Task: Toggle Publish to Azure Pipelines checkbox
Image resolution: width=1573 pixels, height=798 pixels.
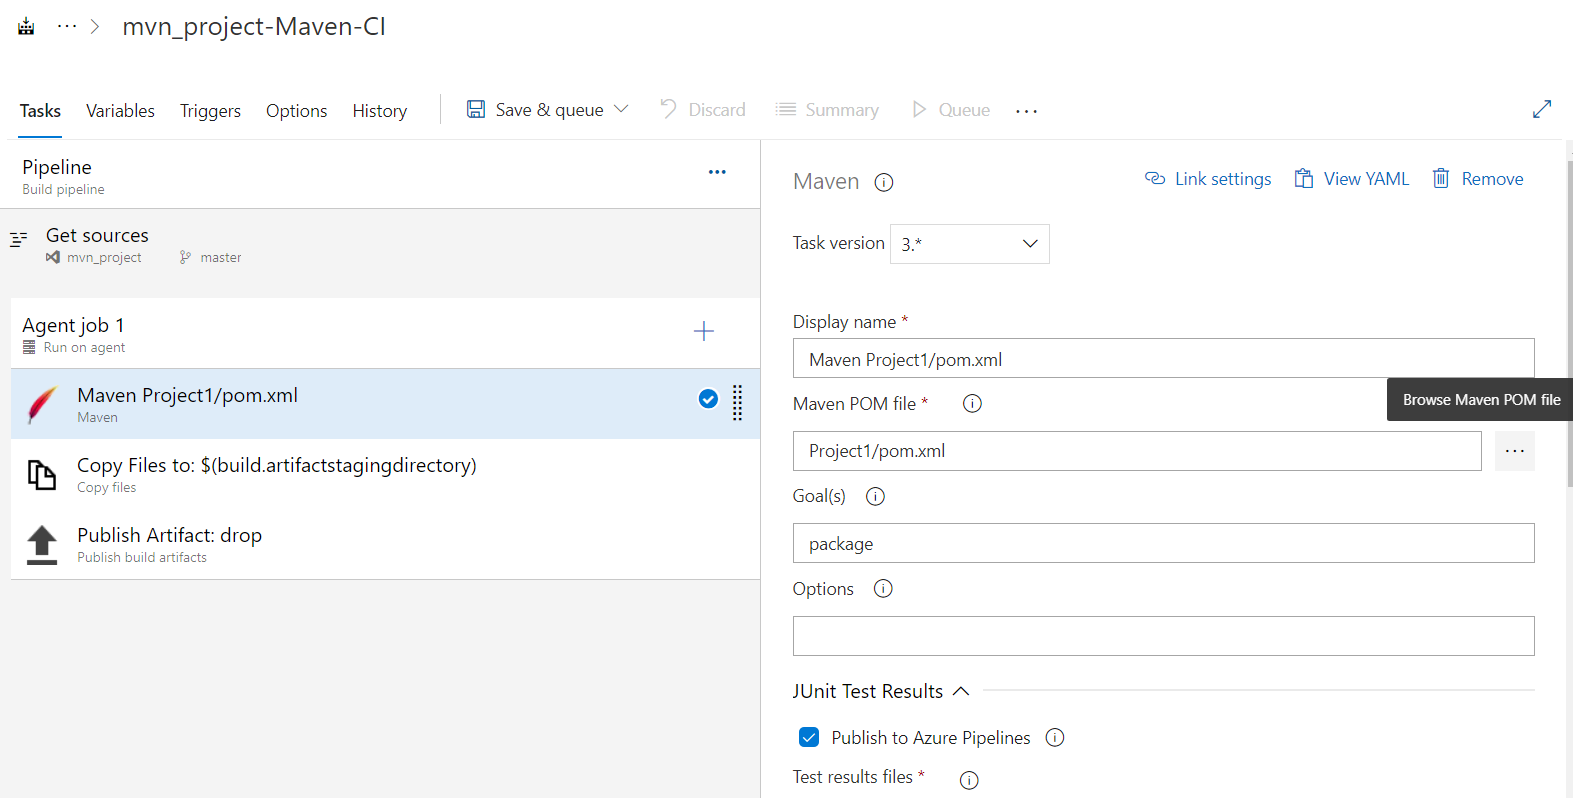Action: (809, 737)
